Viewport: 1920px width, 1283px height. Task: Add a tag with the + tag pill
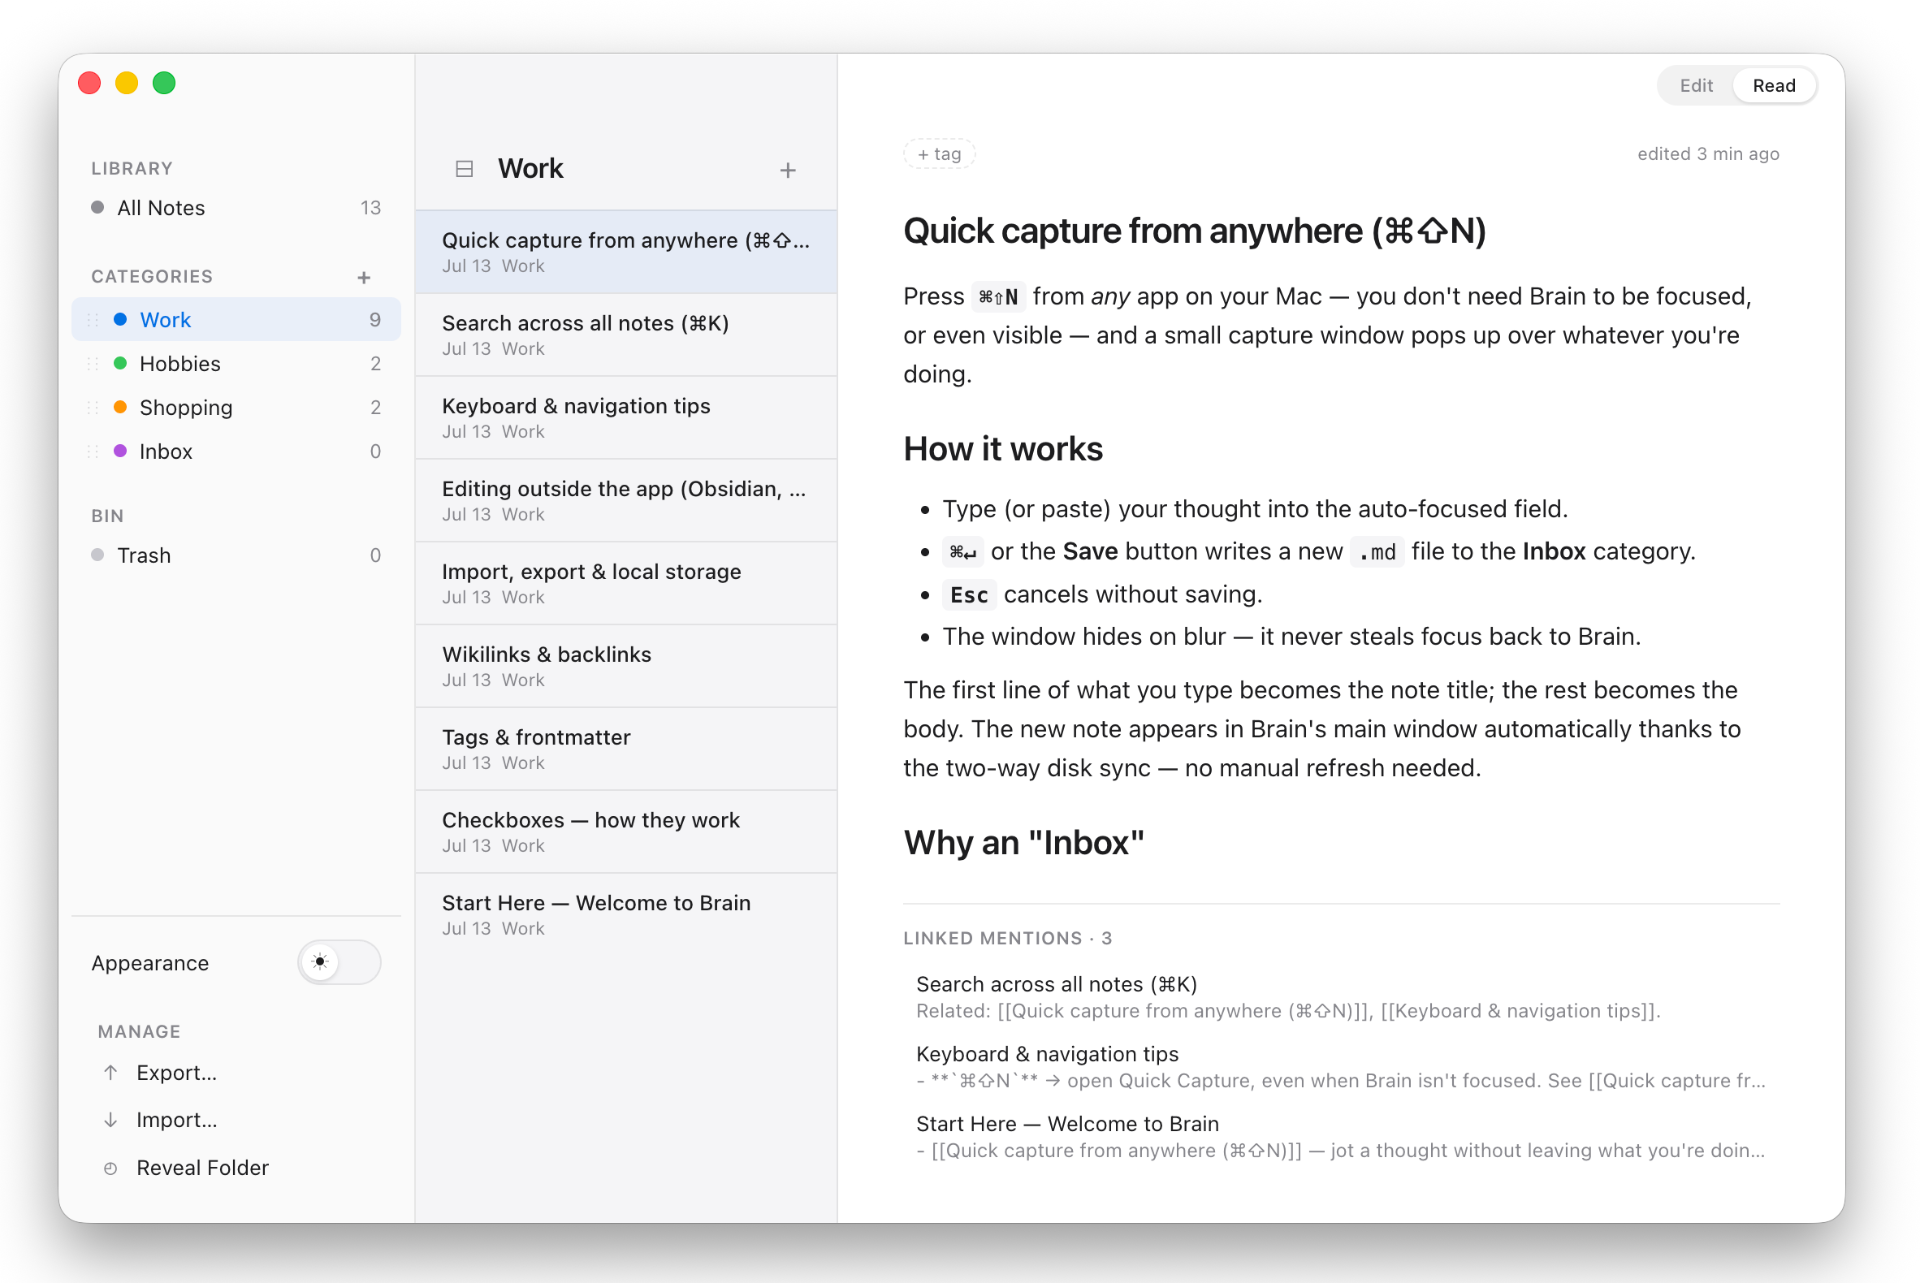(x=939, y=154)
